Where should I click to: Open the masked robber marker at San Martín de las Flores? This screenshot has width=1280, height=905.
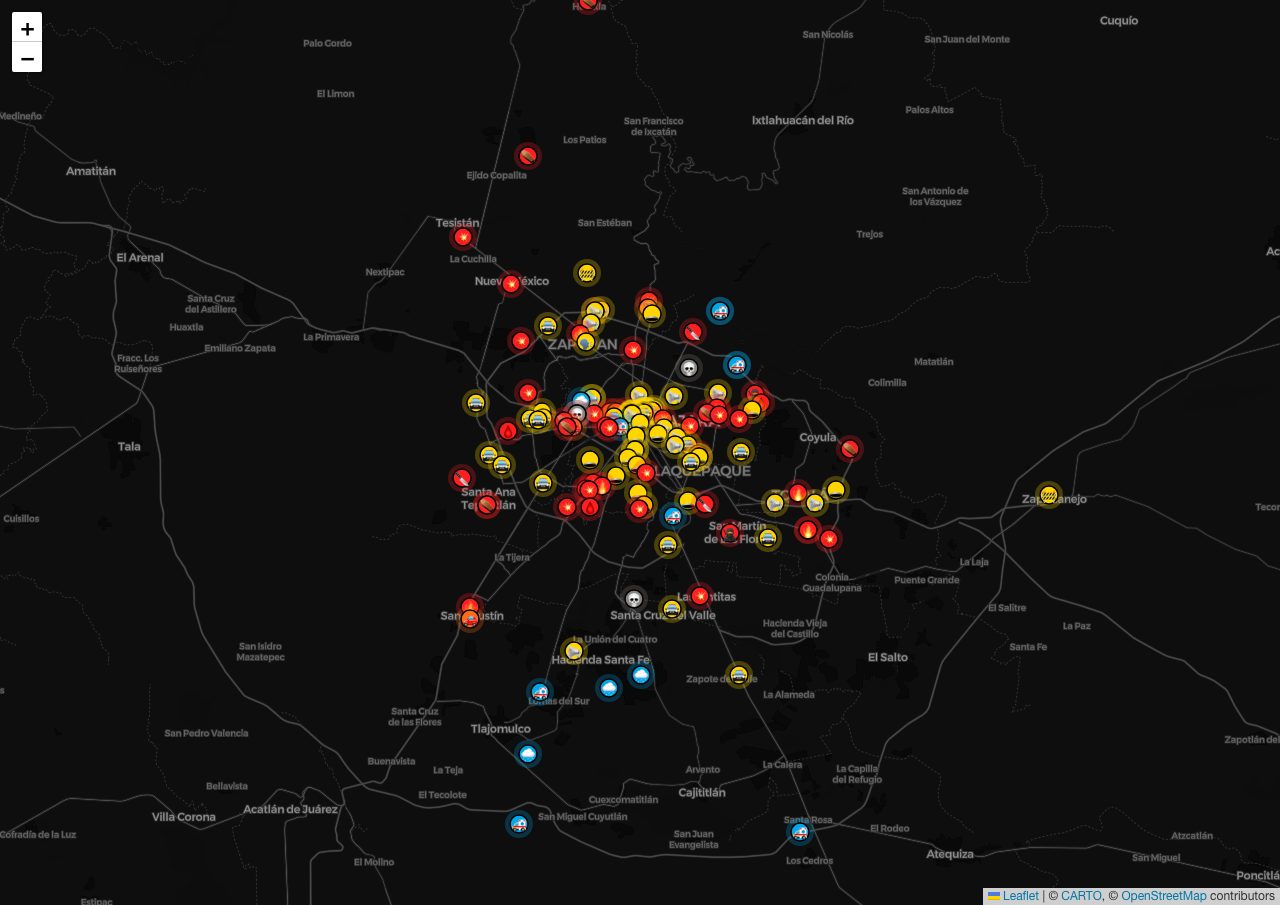(x=729, y=534)
